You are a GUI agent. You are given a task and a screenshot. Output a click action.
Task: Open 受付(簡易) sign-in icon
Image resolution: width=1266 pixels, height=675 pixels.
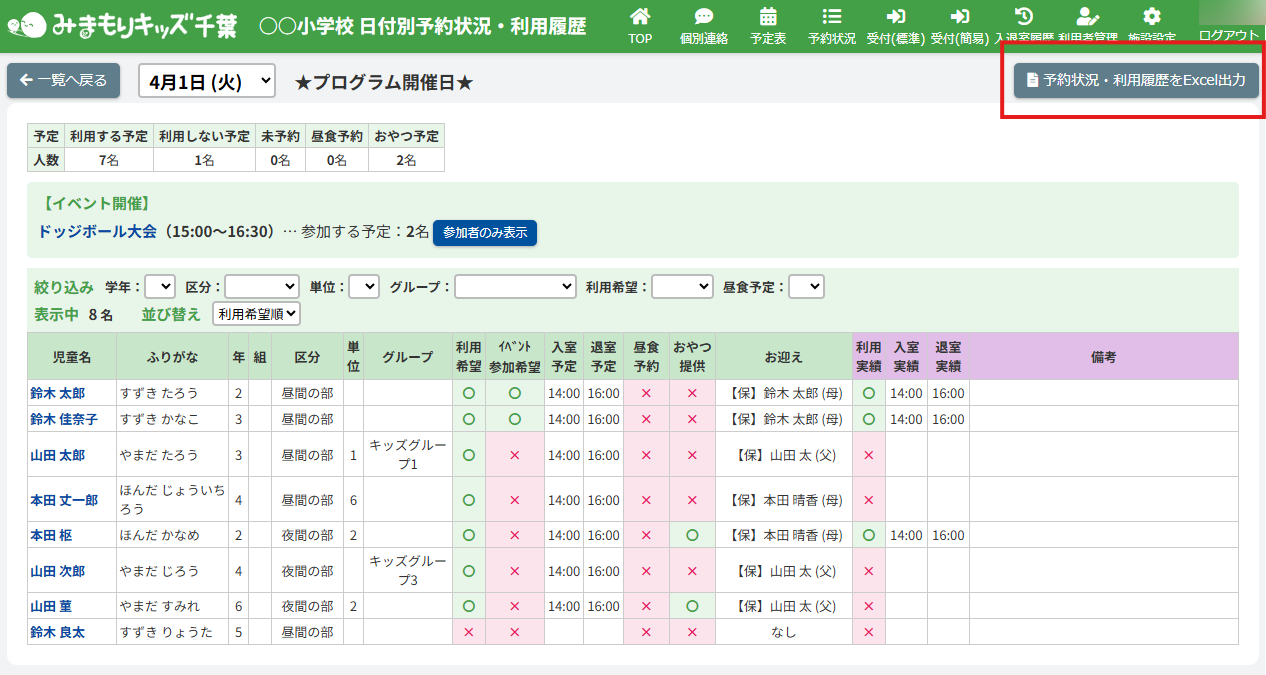pyautogui.click(x=960, y=17)
